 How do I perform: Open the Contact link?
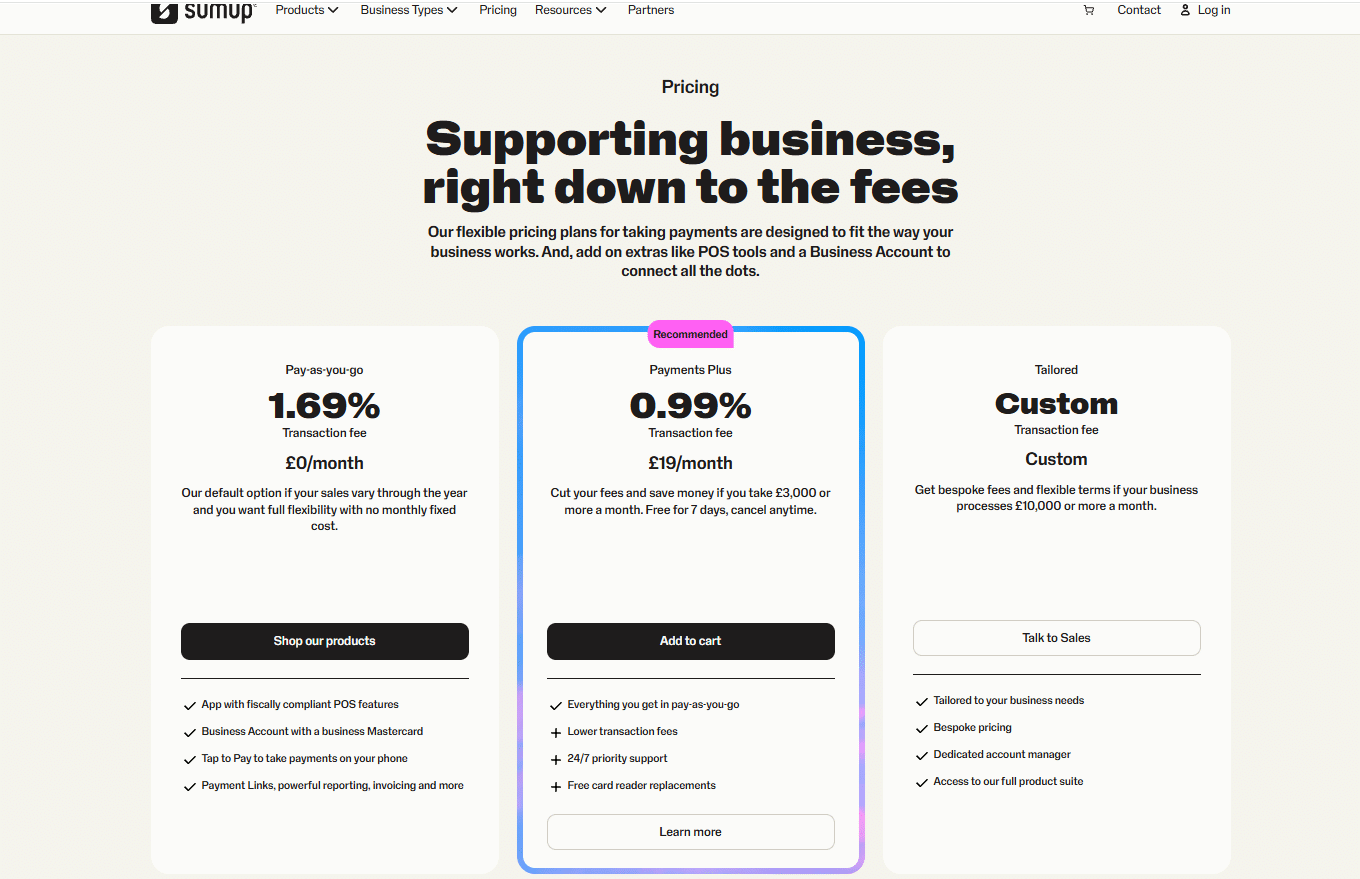pos(1139,10)
